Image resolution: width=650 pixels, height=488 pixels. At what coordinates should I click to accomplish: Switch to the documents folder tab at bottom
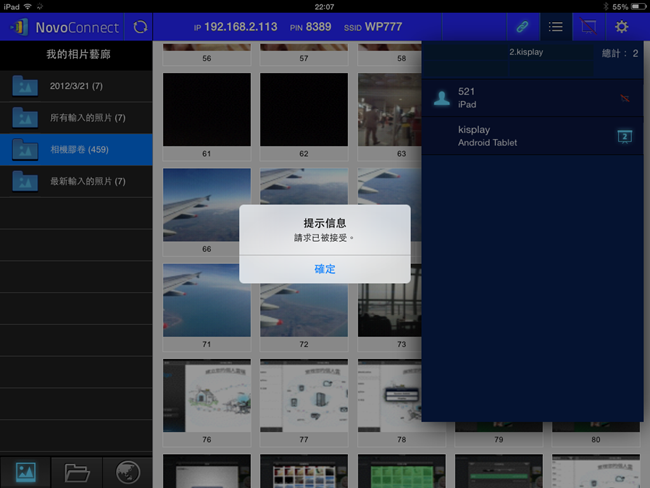click(76, 472)
